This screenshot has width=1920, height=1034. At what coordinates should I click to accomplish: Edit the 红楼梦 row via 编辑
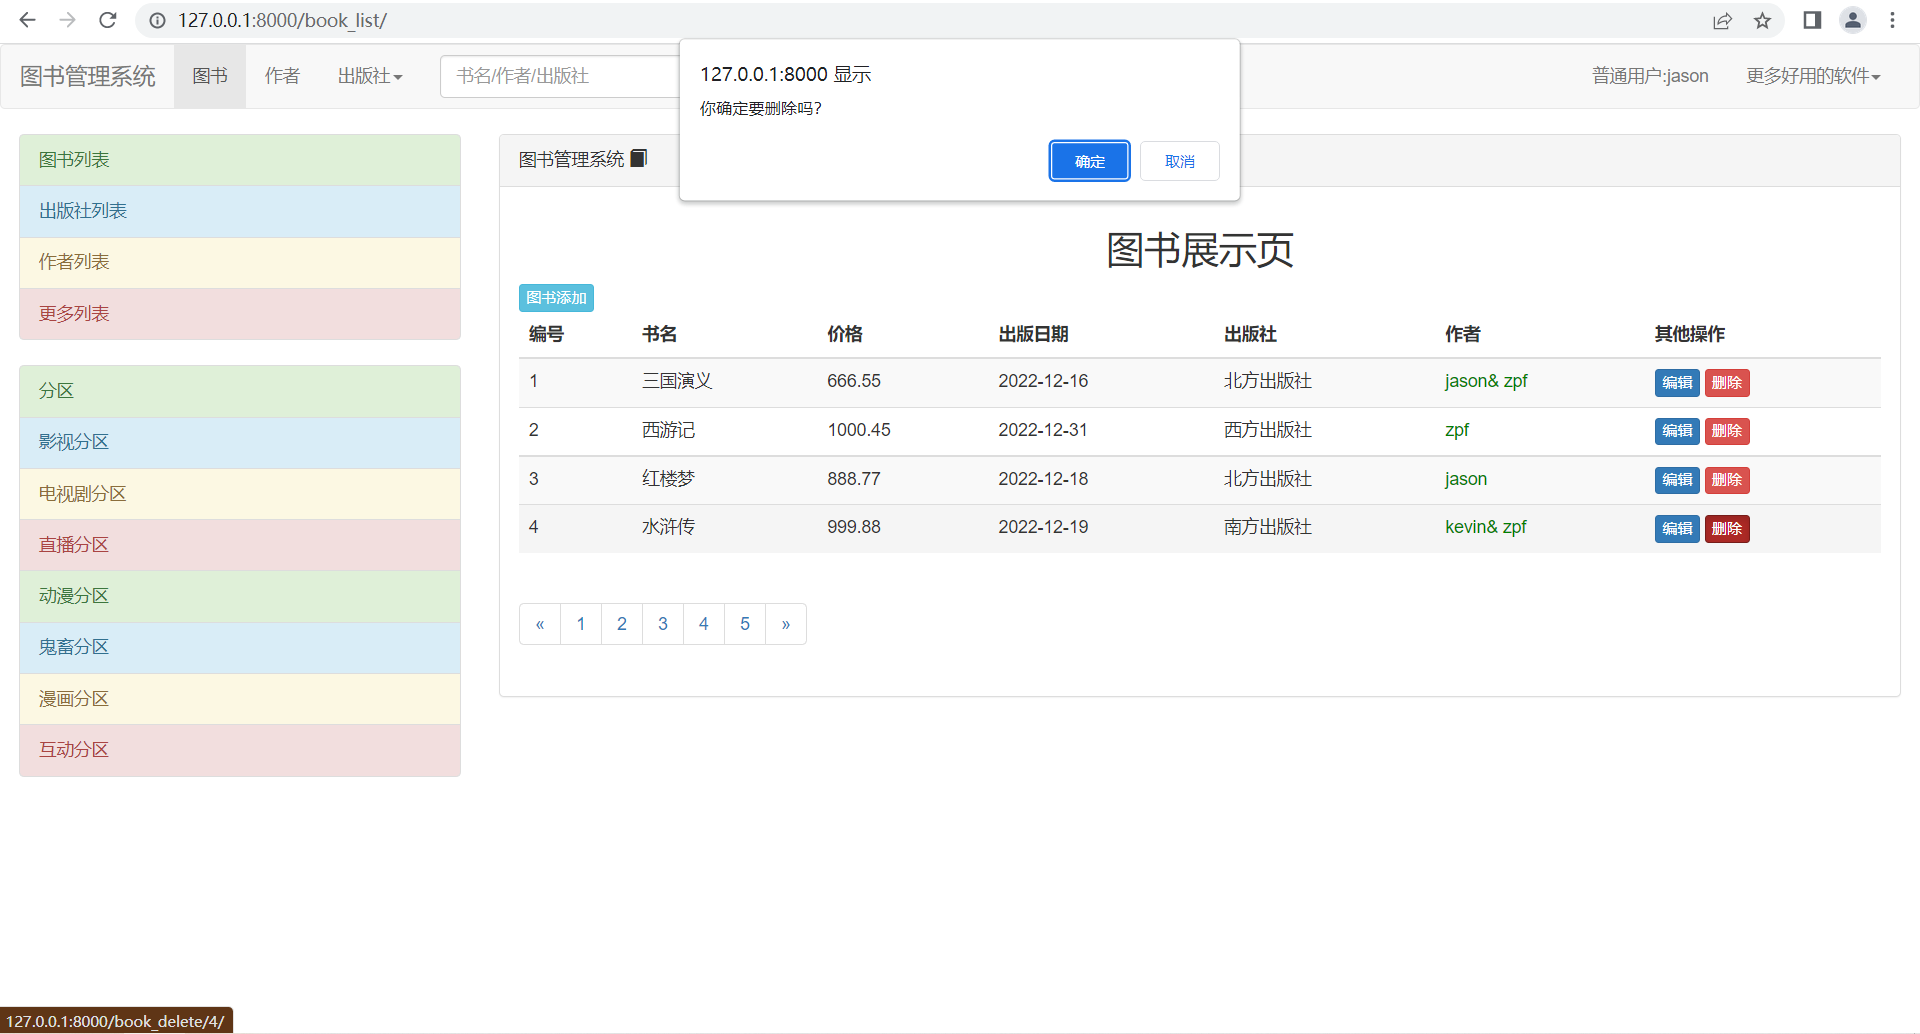click(1677, 480)
